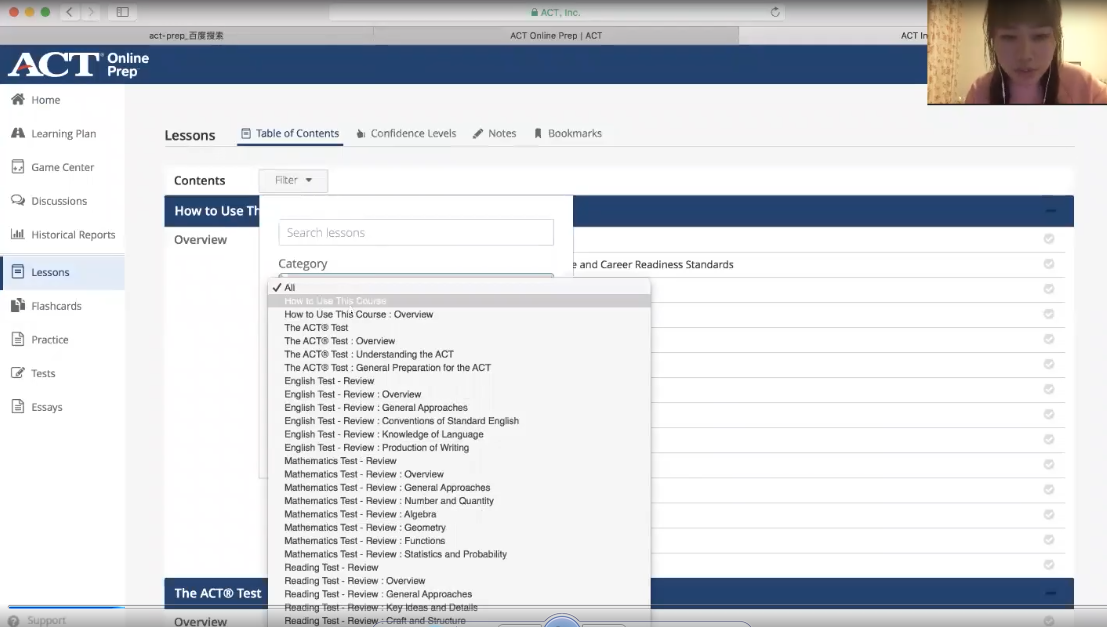Open the Learning Plan binoculars icon
This screenshot has height=627, width=1107.
point(18,133)
